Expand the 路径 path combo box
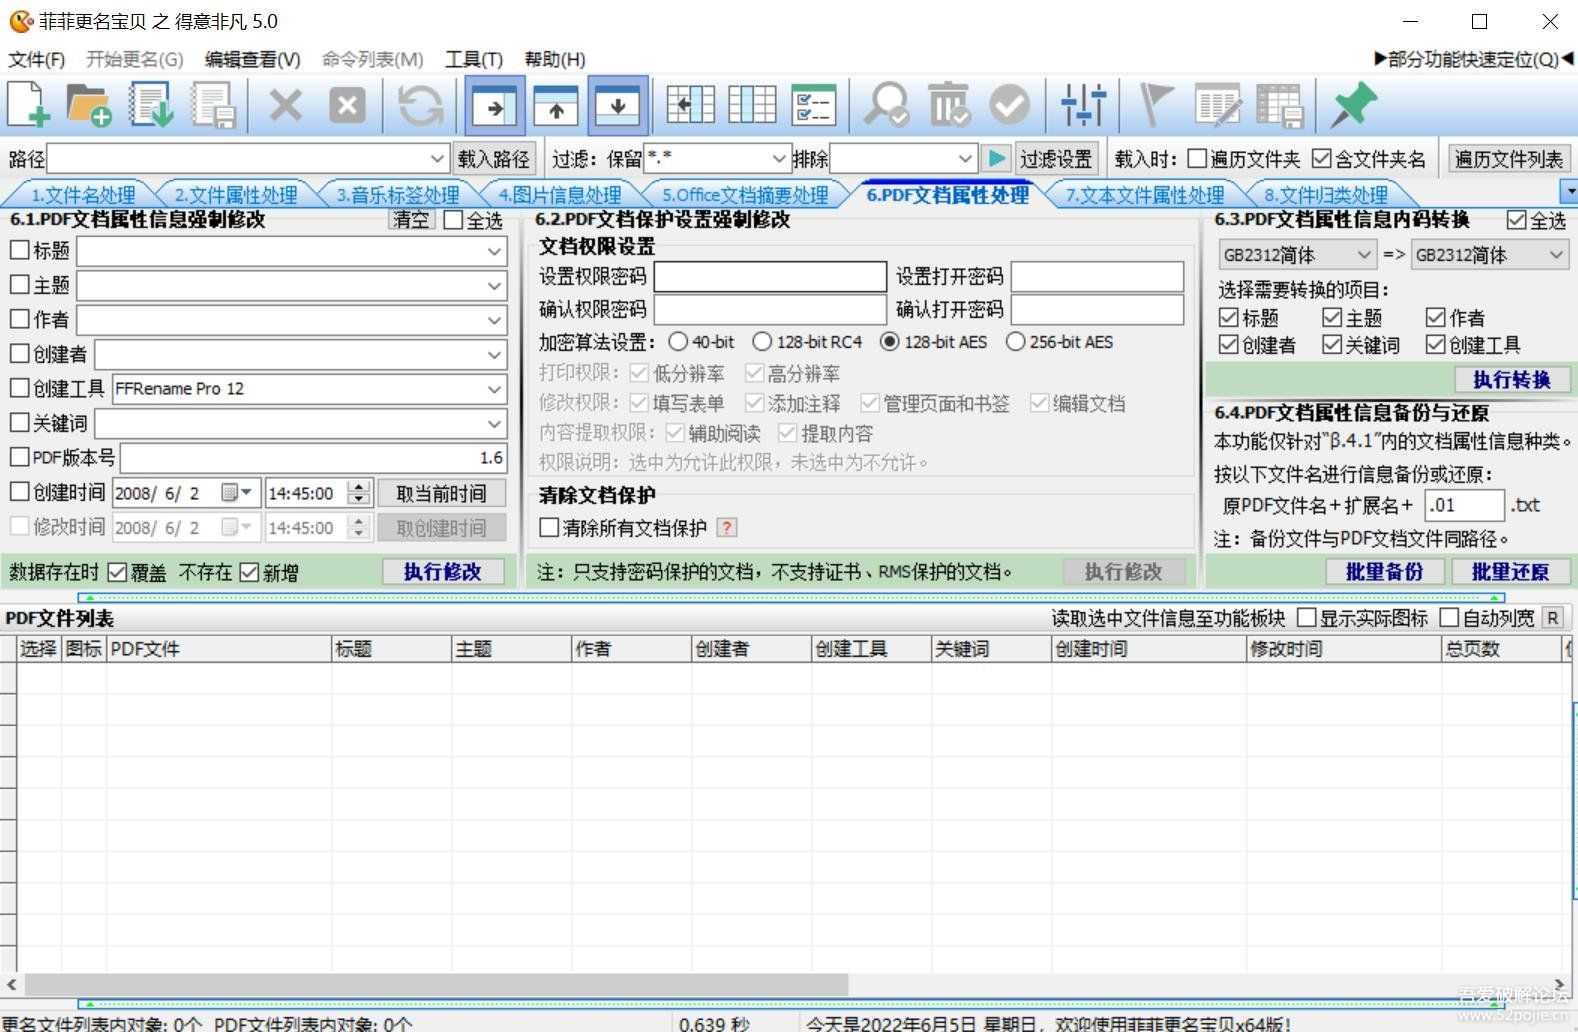Screen dimensions: 1578x1032 [437, 159]
